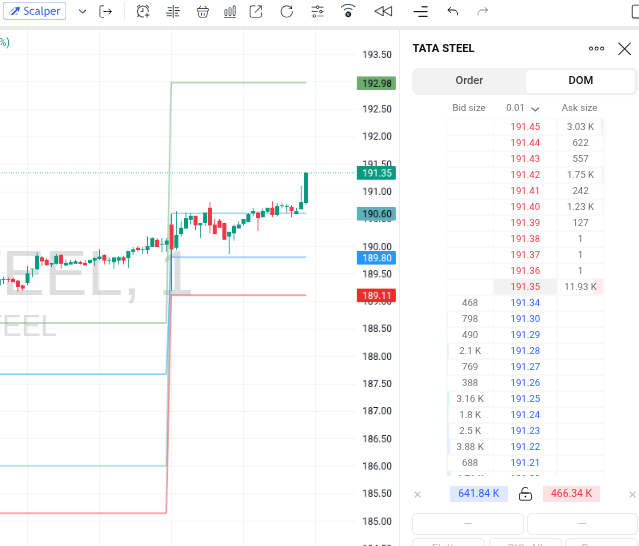Click the Bid size column header

tap(469, 108)
